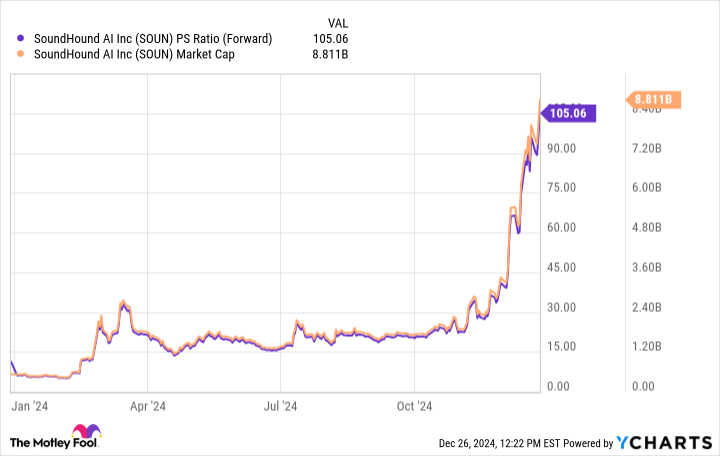
Task: Click the 90.00 PS ratio axis label
Action: pyautogui.click(x=561, y=148)
